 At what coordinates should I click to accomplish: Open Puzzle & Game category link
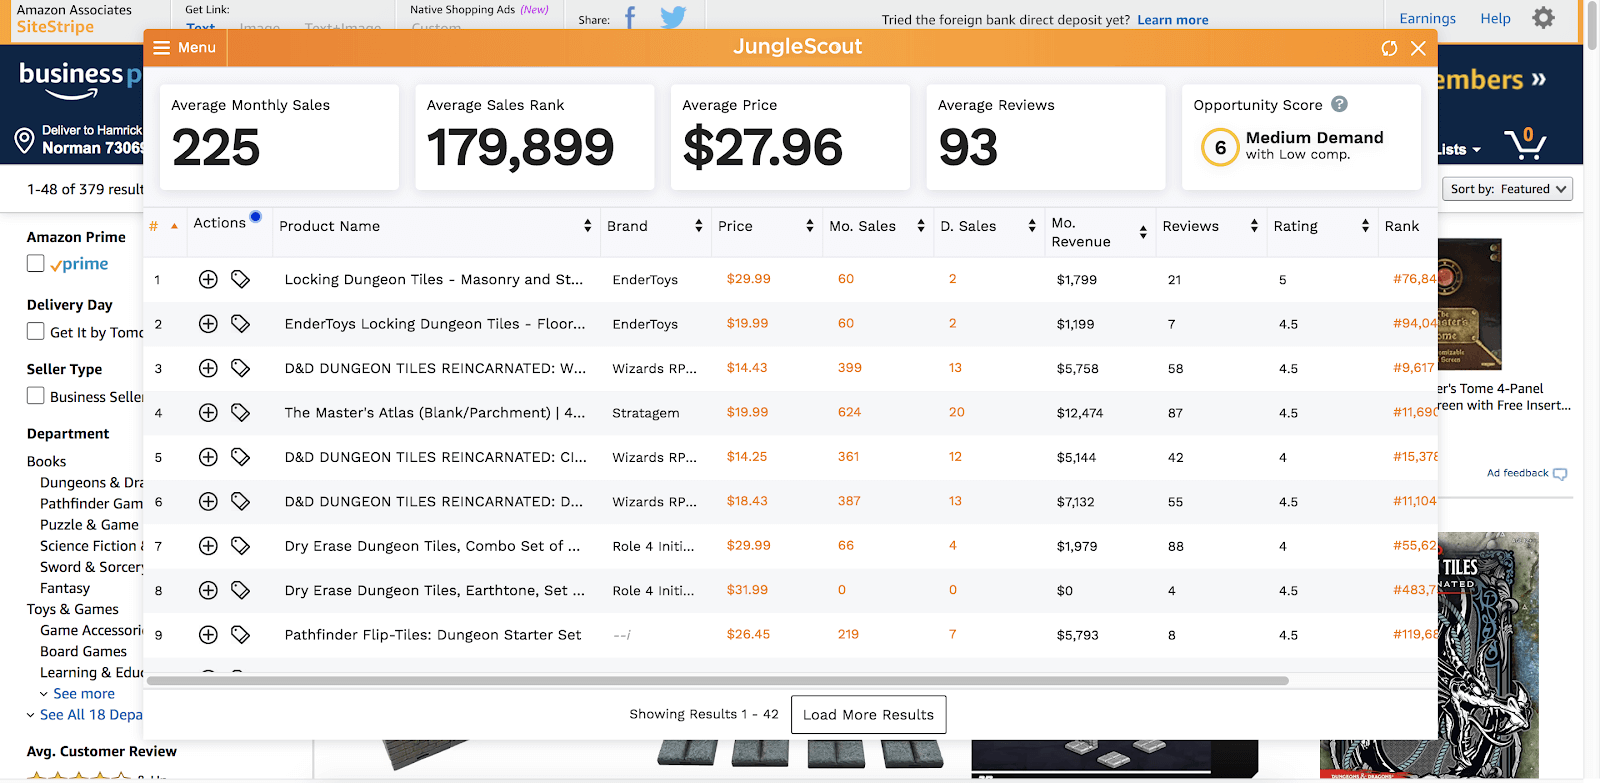click(x=90, y=524)
